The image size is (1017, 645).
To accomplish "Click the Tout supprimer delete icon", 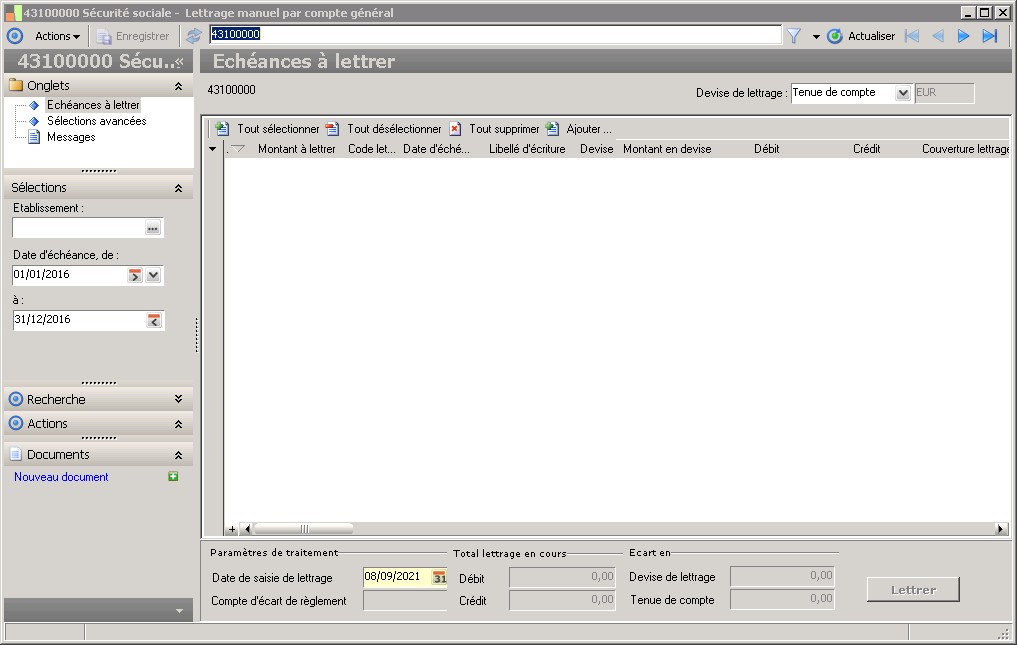I will pyautogui.click(x=455, y=129).
